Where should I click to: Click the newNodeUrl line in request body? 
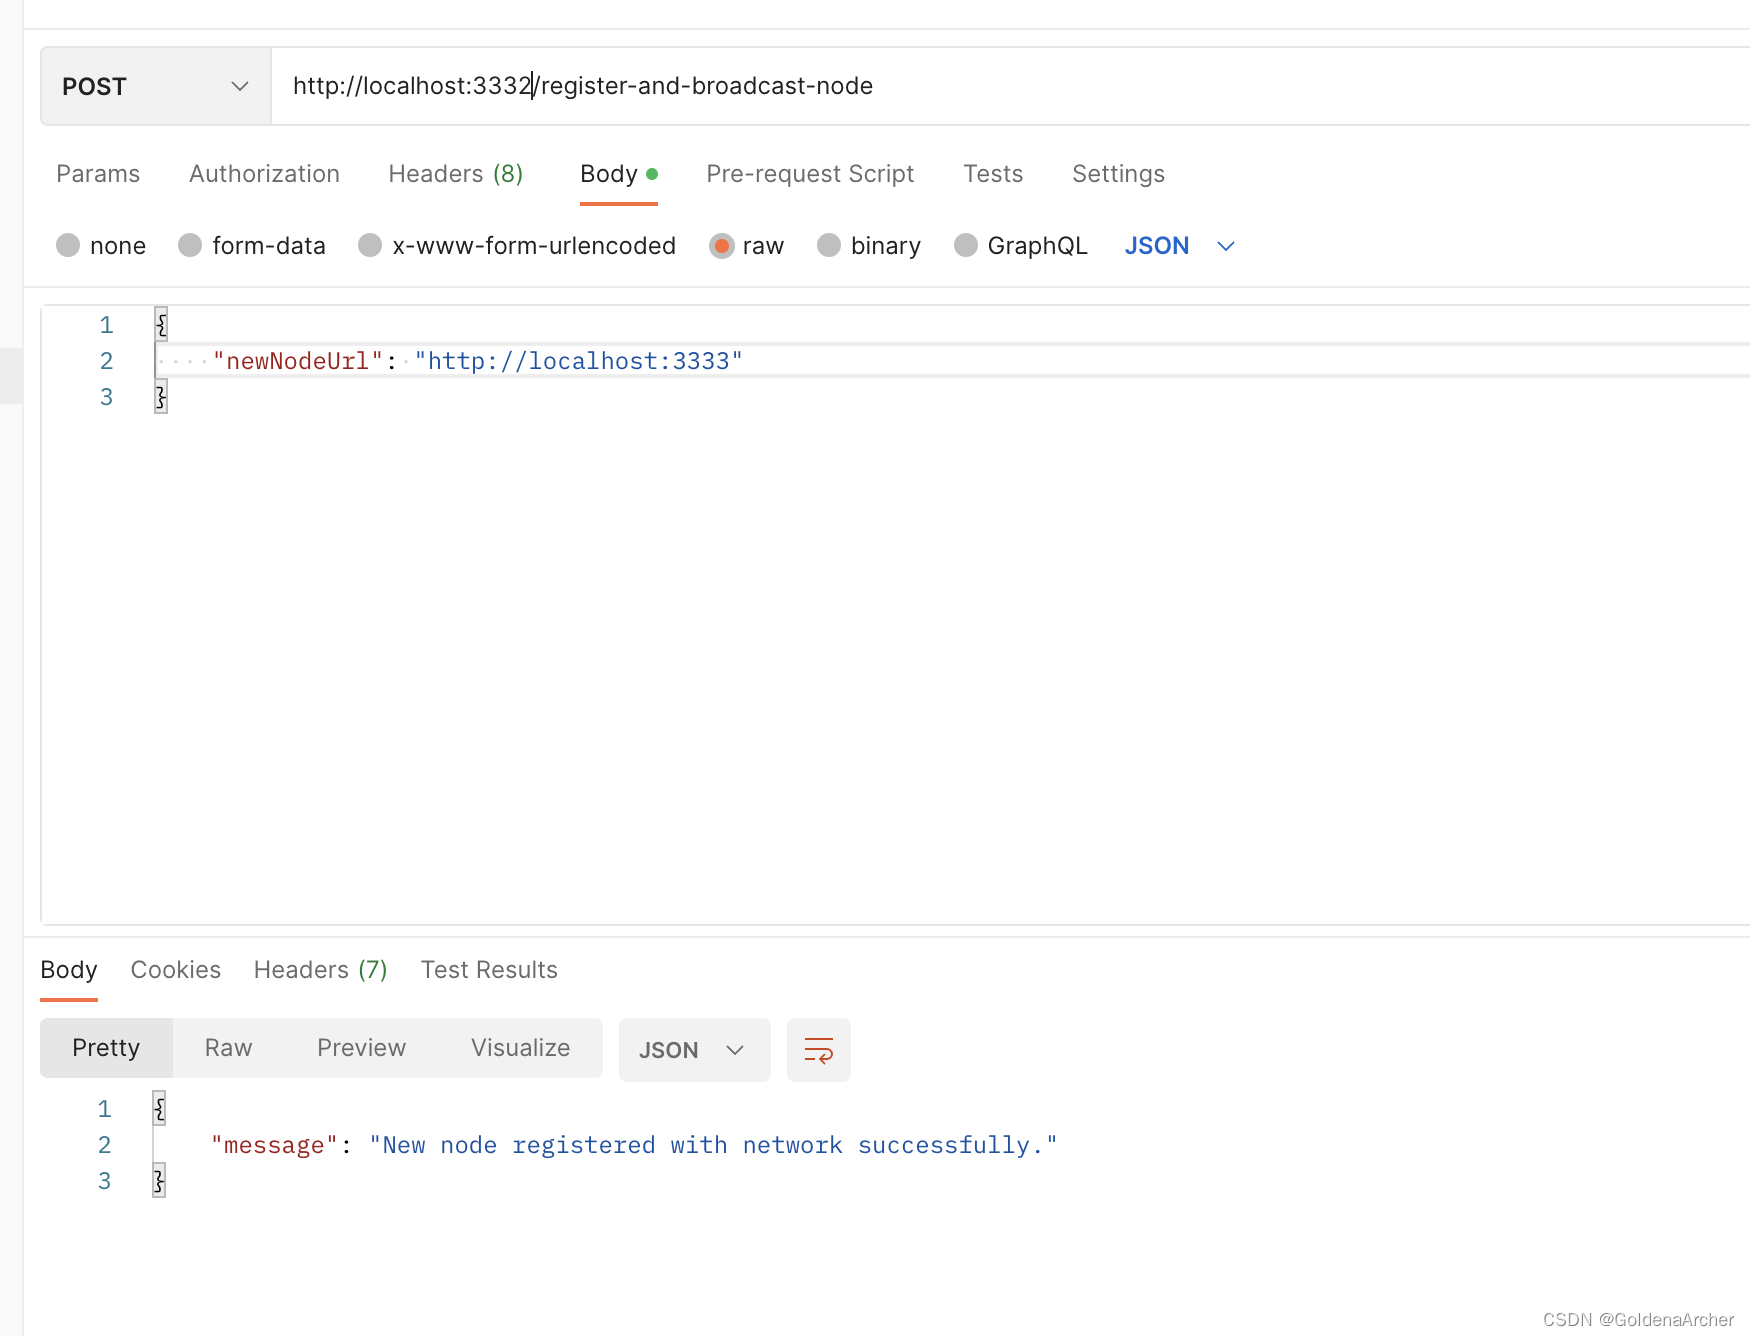click(x=950, y=360)
